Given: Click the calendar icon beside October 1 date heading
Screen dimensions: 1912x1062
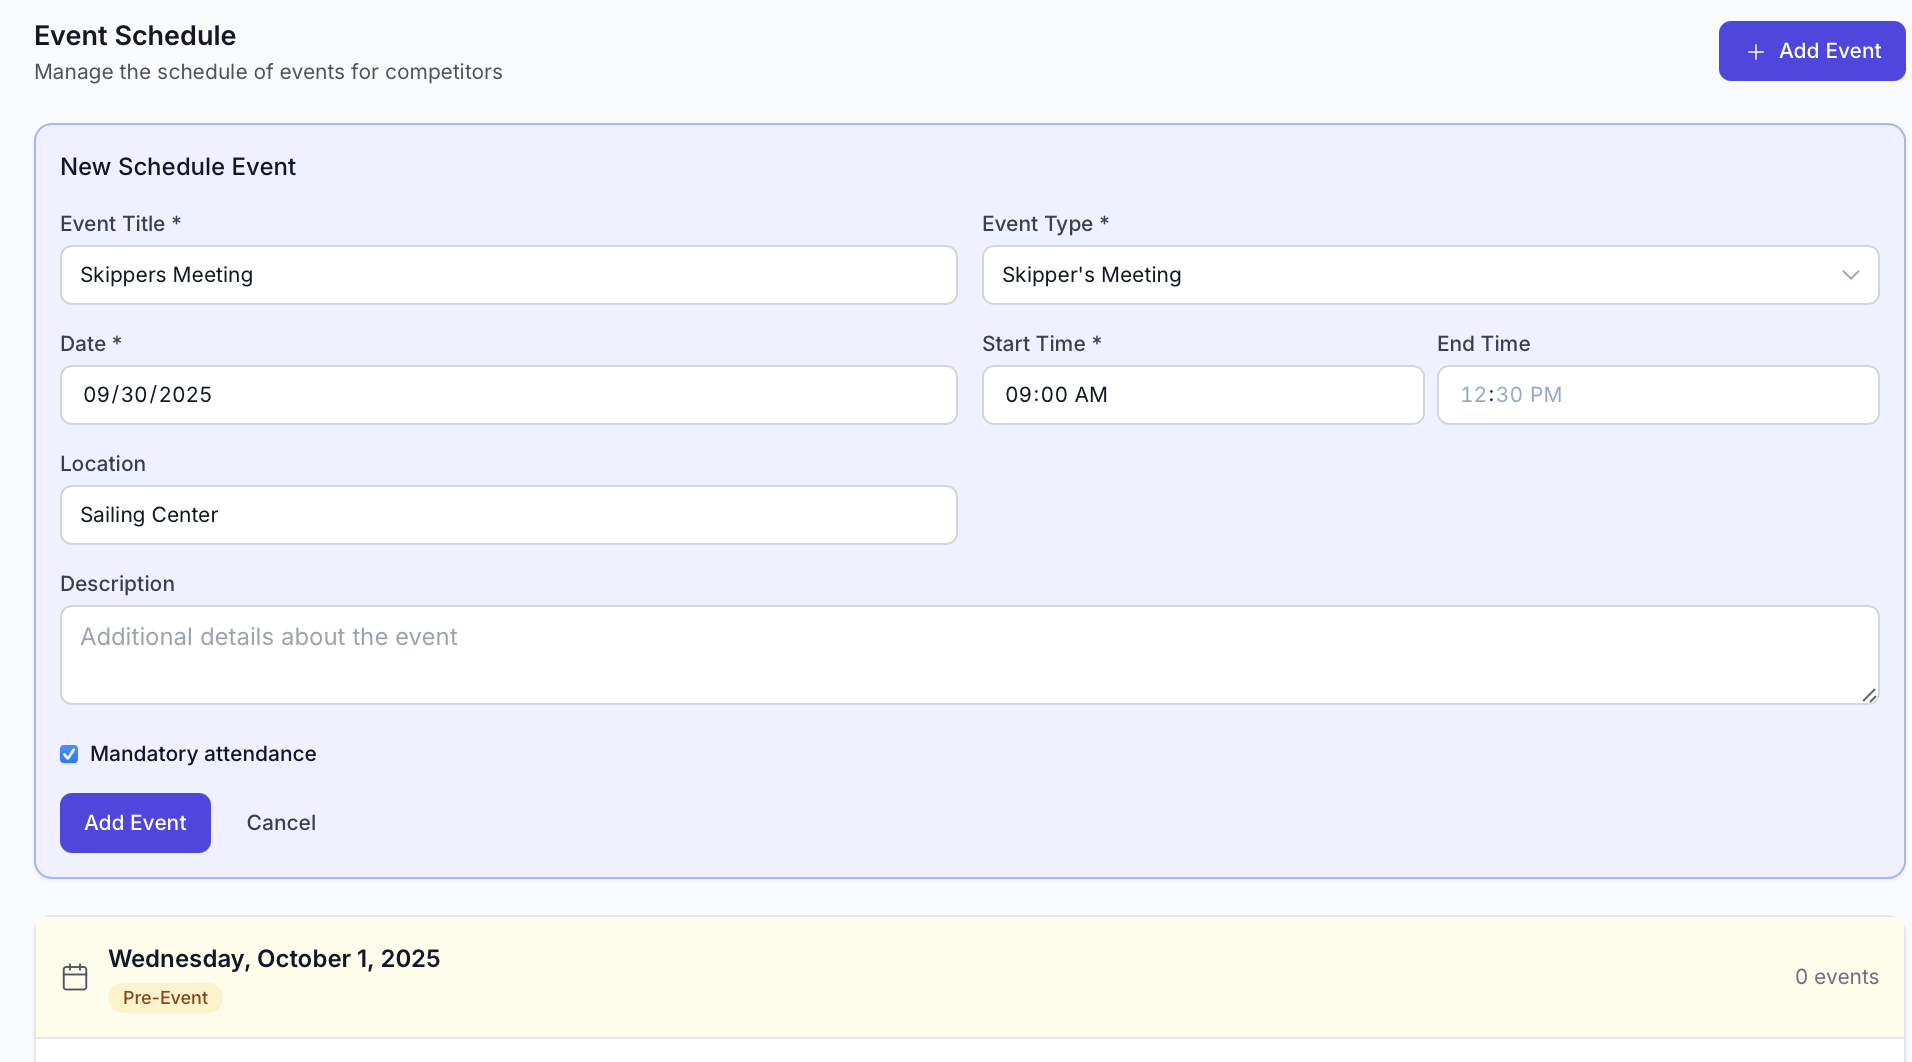Looking at the screenshot, I should tap(75, 977).
